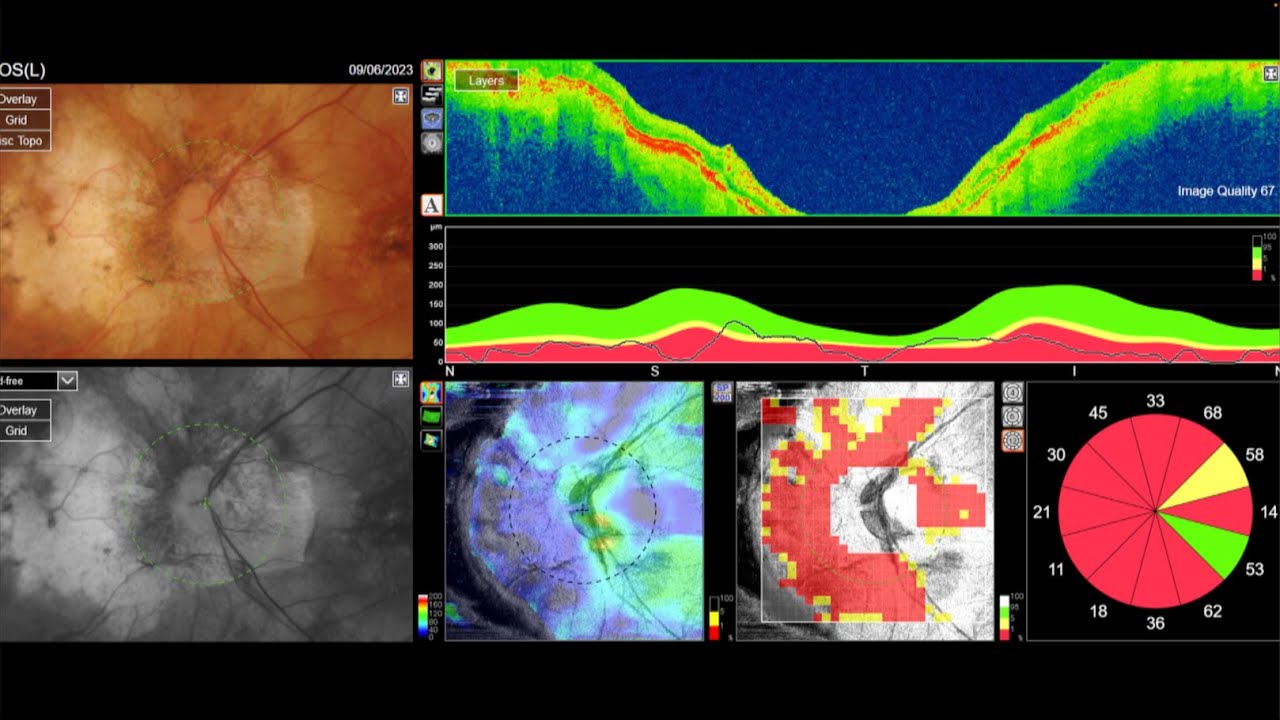1280x720 pixels.
Task: Toggle Disc Topo on the color fundus
Action: point(23,141)
